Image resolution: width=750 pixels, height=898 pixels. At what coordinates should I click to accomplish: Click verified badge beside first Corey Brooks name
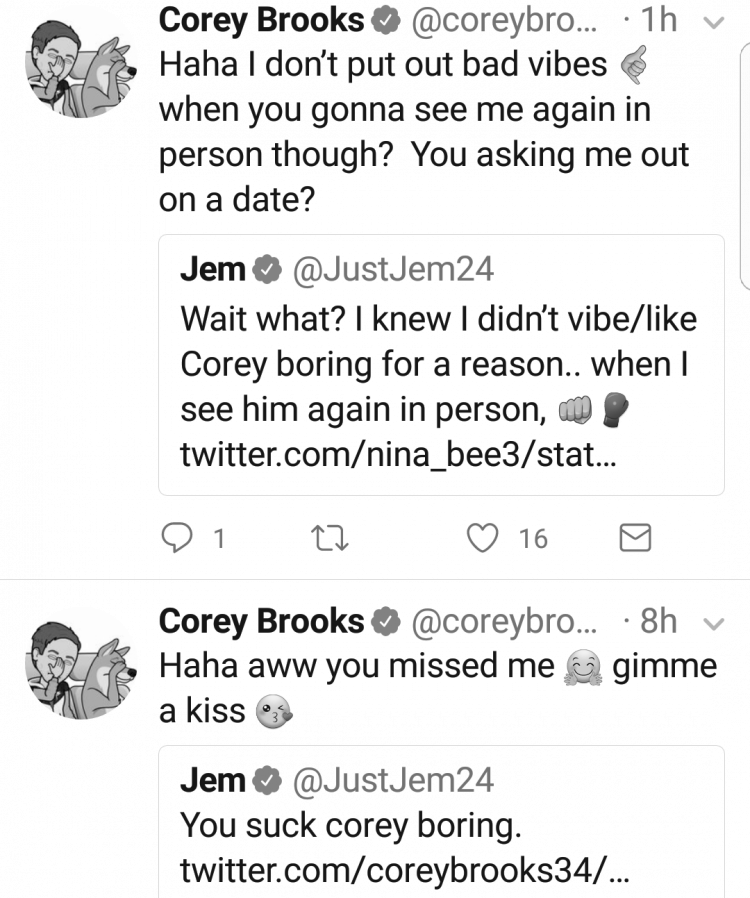coord(386,21)
